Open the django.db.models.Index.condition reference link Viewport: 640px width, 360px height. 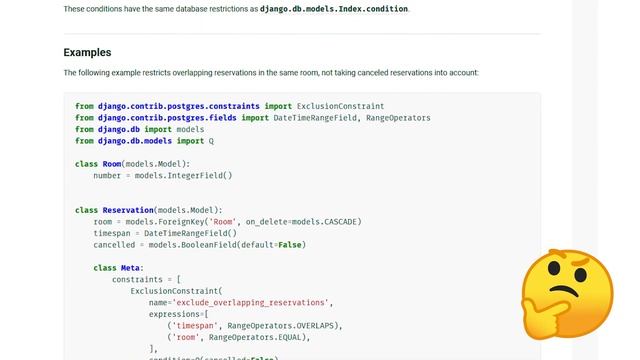point(334,9)
